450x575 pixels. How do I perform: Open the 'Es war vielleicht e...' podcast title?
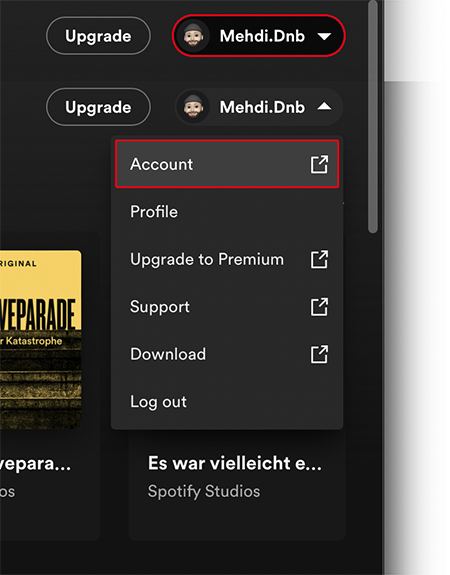235,463
